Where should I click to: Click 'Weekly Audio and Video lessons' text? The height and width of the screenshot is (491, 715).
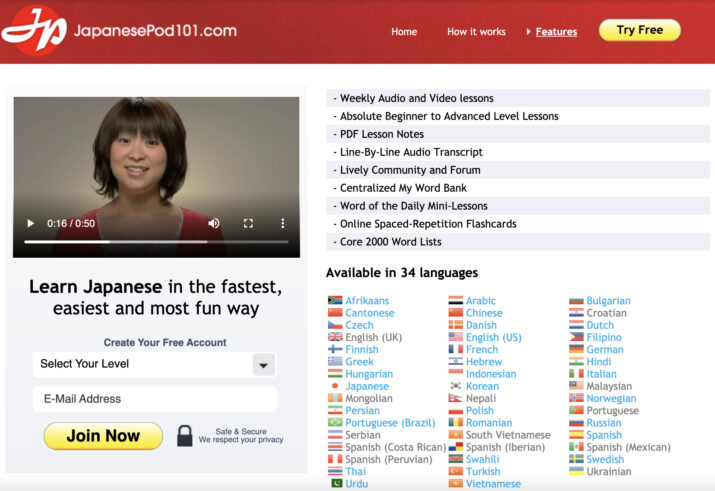[x=417, y=98]
